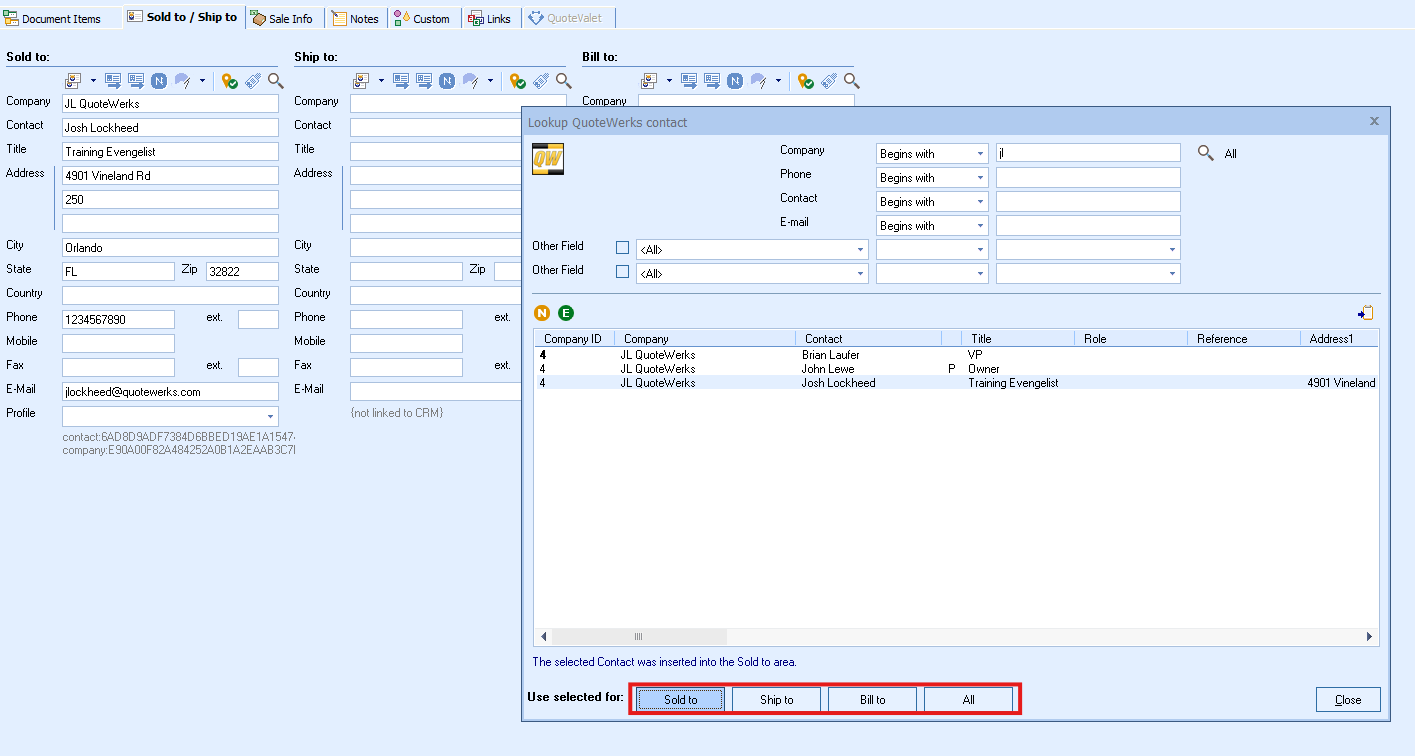Click the tag icon in Sold to toolbar
1415x756 pixels.
(254, 81)
